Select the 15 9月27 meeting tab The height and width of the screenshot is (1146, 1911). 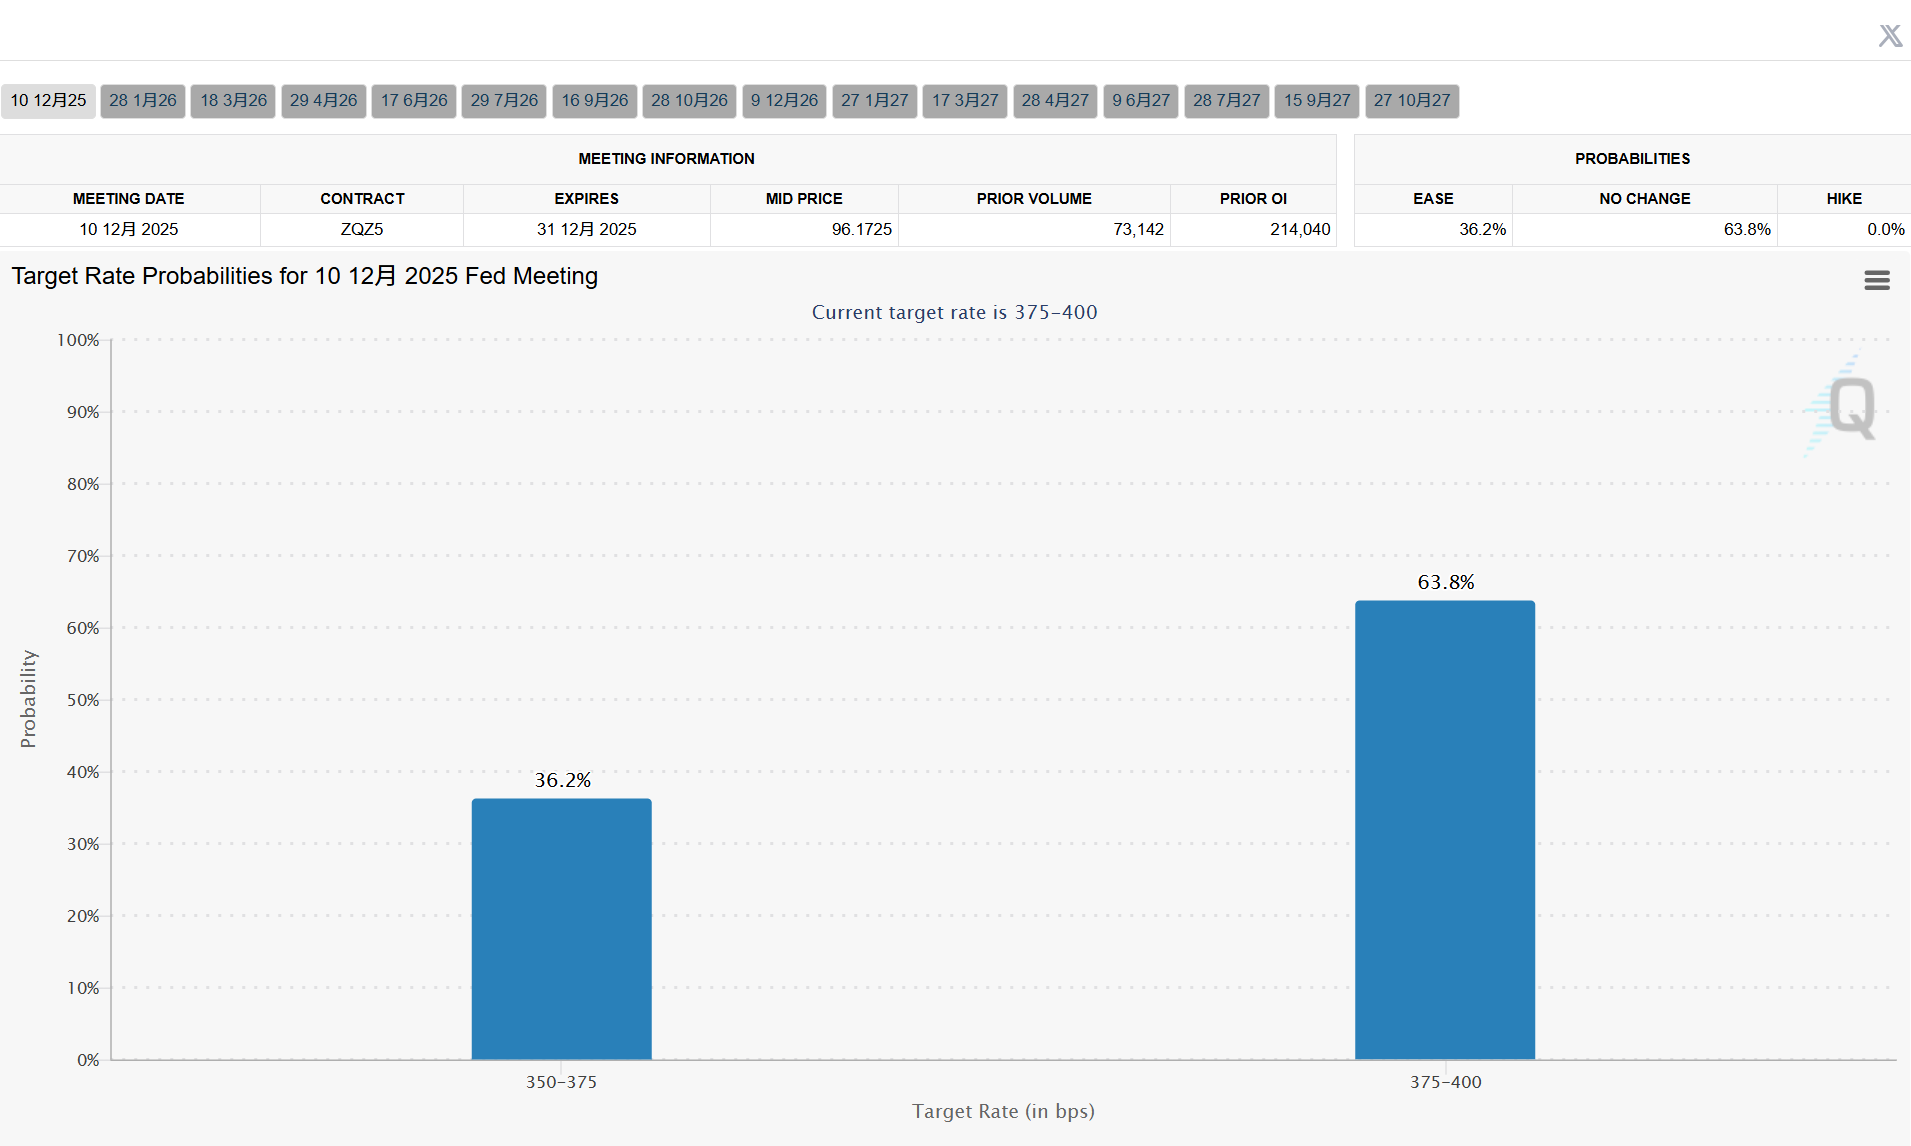click(x=1317, y=101)
